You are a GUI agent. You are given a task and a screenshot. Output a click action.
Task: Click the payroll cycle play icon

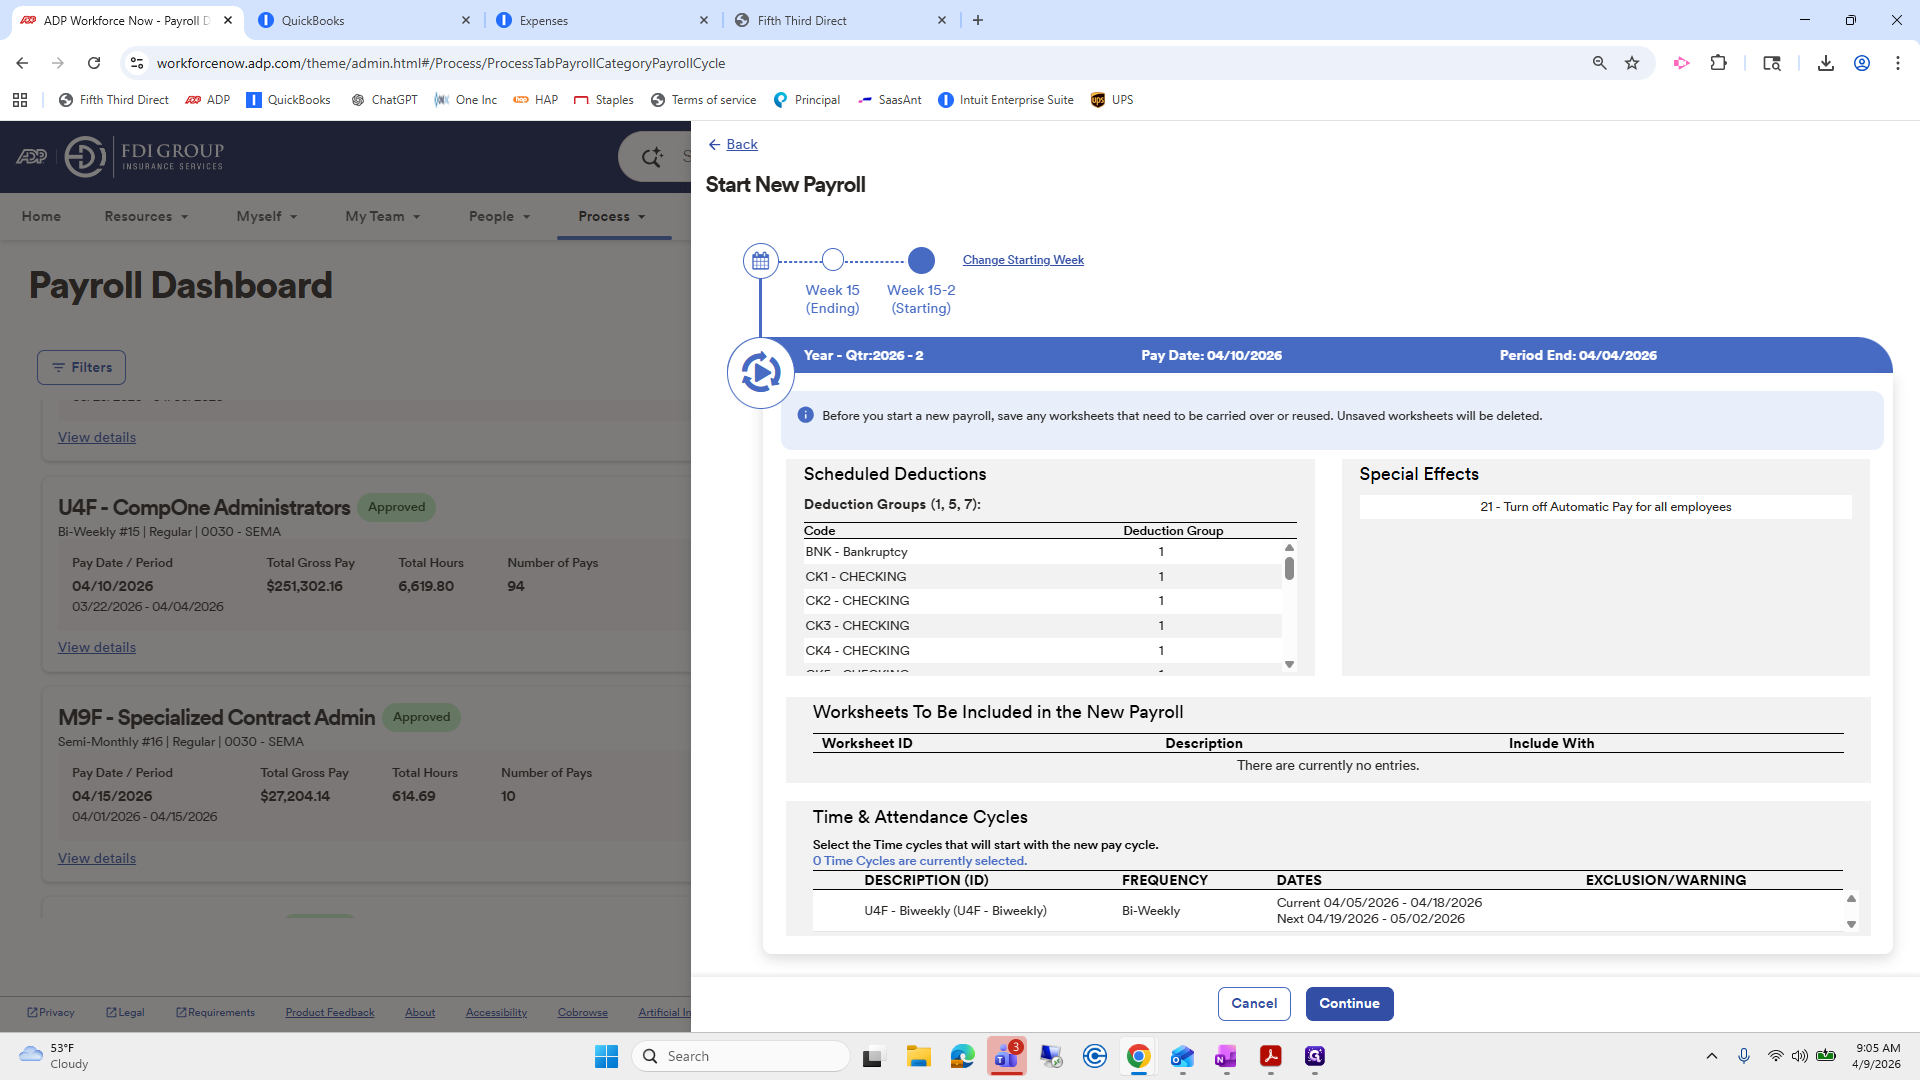(760, 373)
